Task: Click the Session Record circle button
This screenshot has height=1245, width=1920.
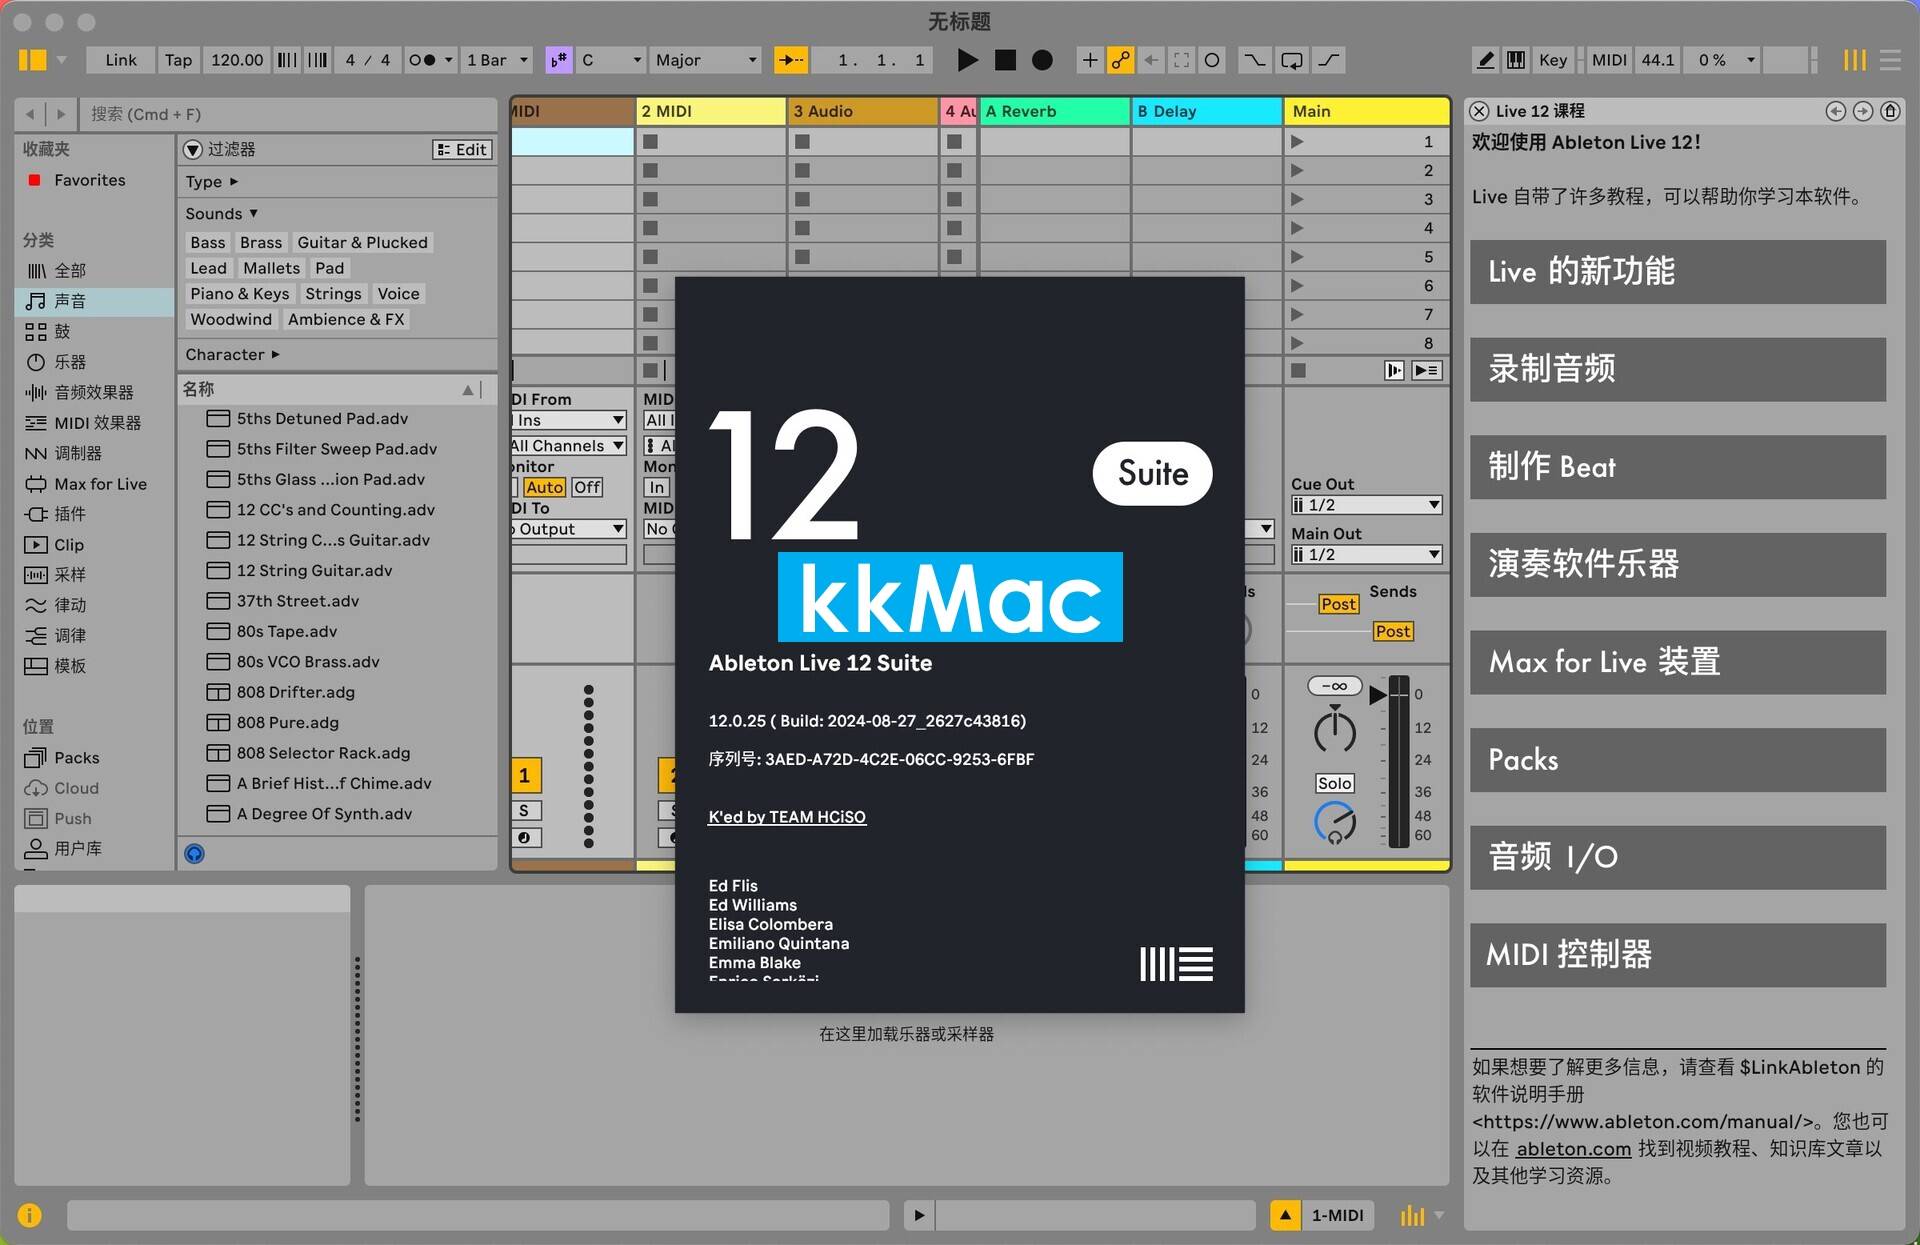Action: 1212,60
